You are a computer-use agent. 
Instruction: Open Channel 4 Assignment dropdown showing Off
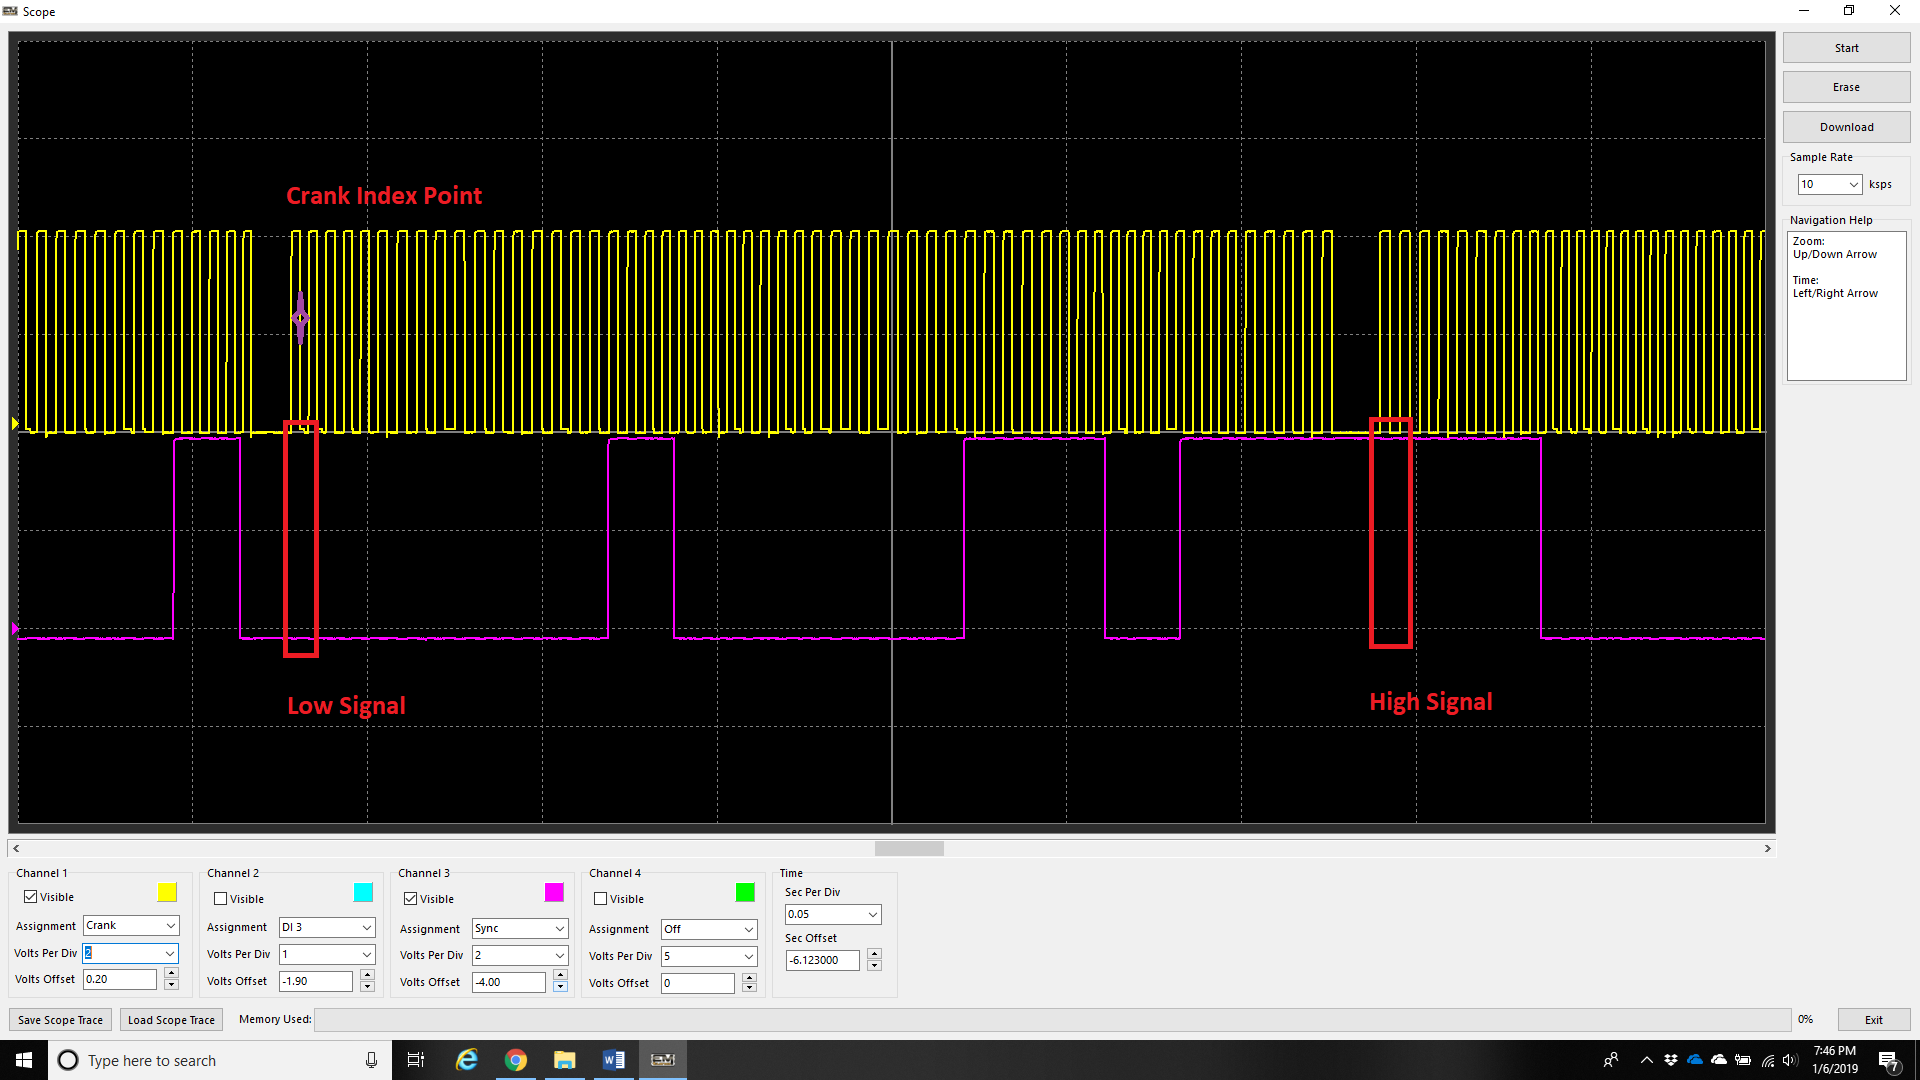(x=709, y=930)
